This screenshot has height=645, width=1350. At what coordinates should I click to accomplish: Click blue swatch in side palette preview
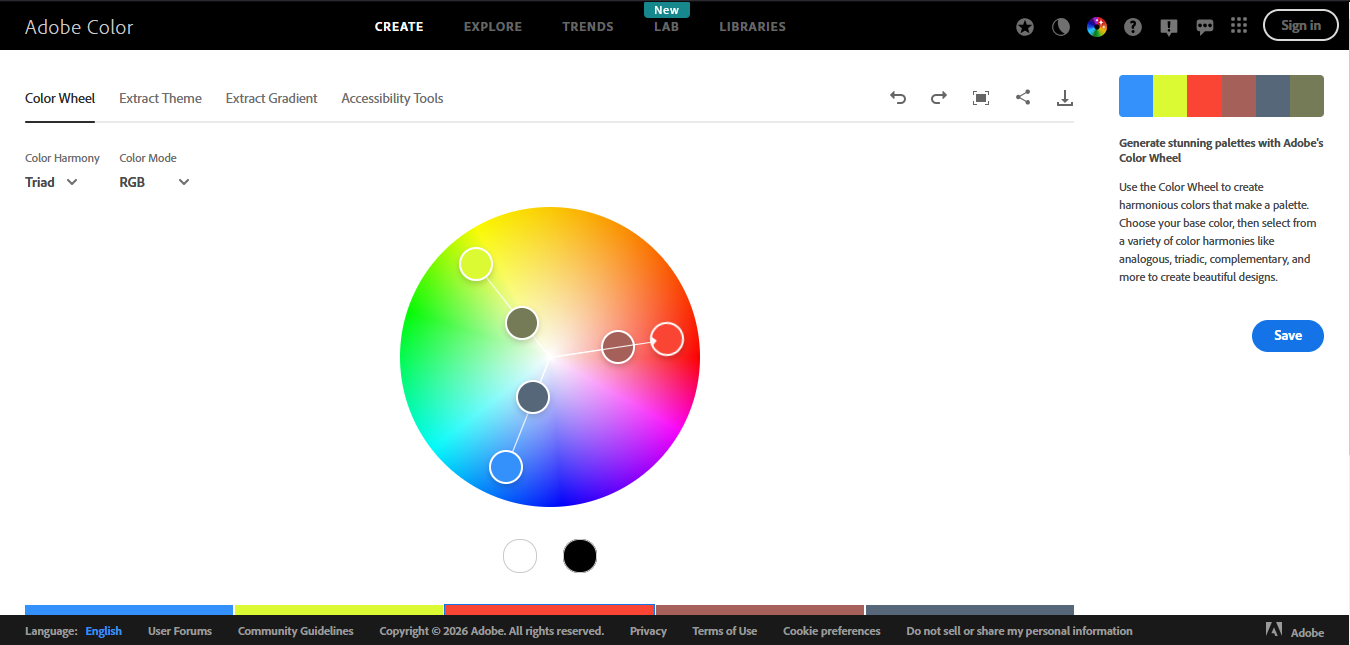1136,96
